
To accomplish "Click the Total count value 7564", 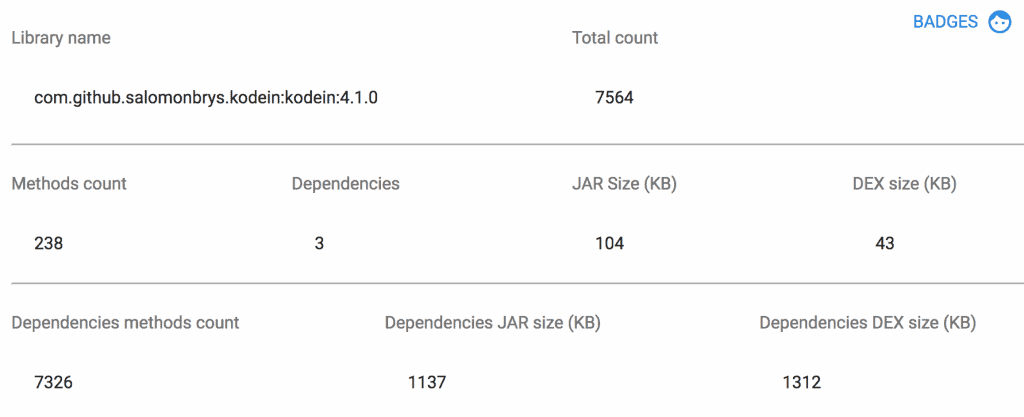I will [x=614, y=99].
